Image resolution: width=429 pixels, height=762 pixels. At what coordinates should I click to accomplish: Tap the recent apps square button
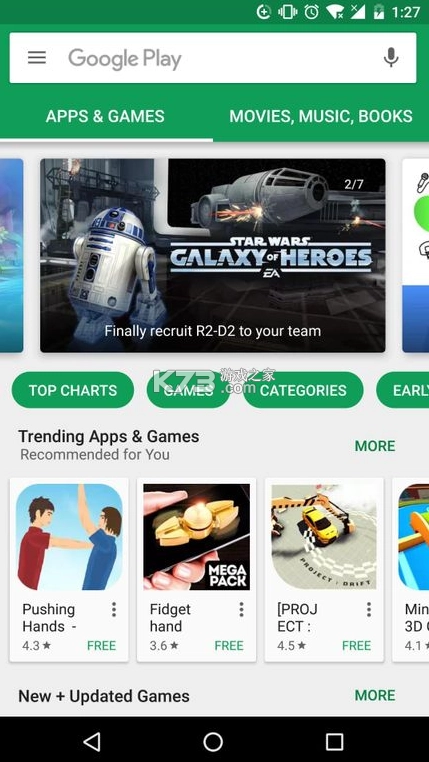(334, 742)
